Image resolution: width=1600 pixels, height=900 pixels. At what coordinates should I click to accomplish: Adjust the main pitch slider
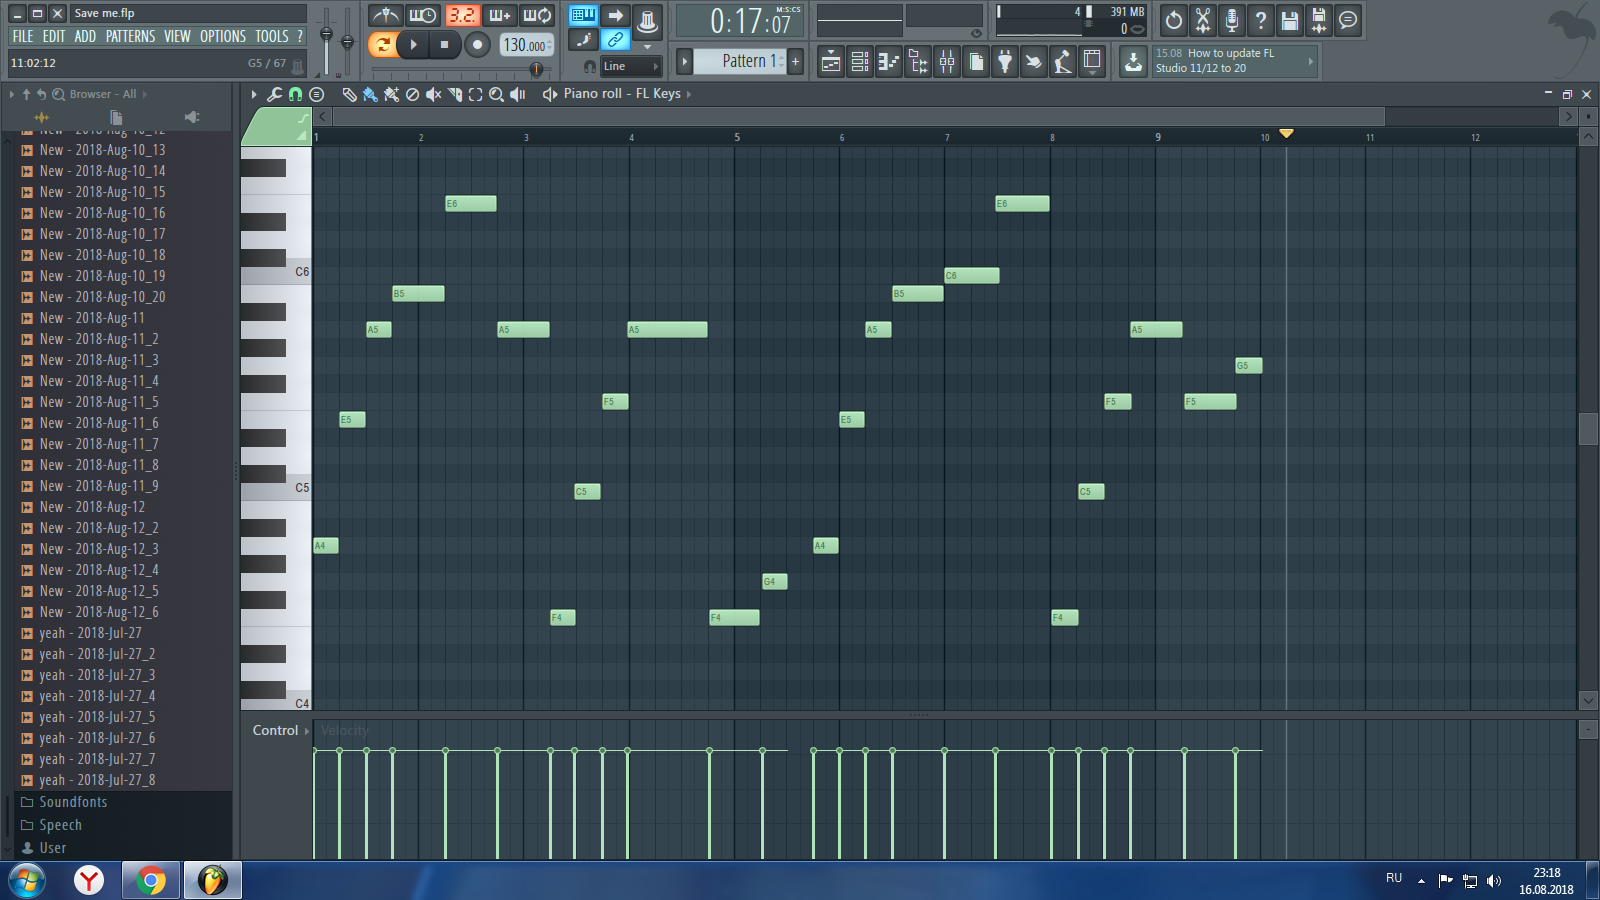[347, 41]
